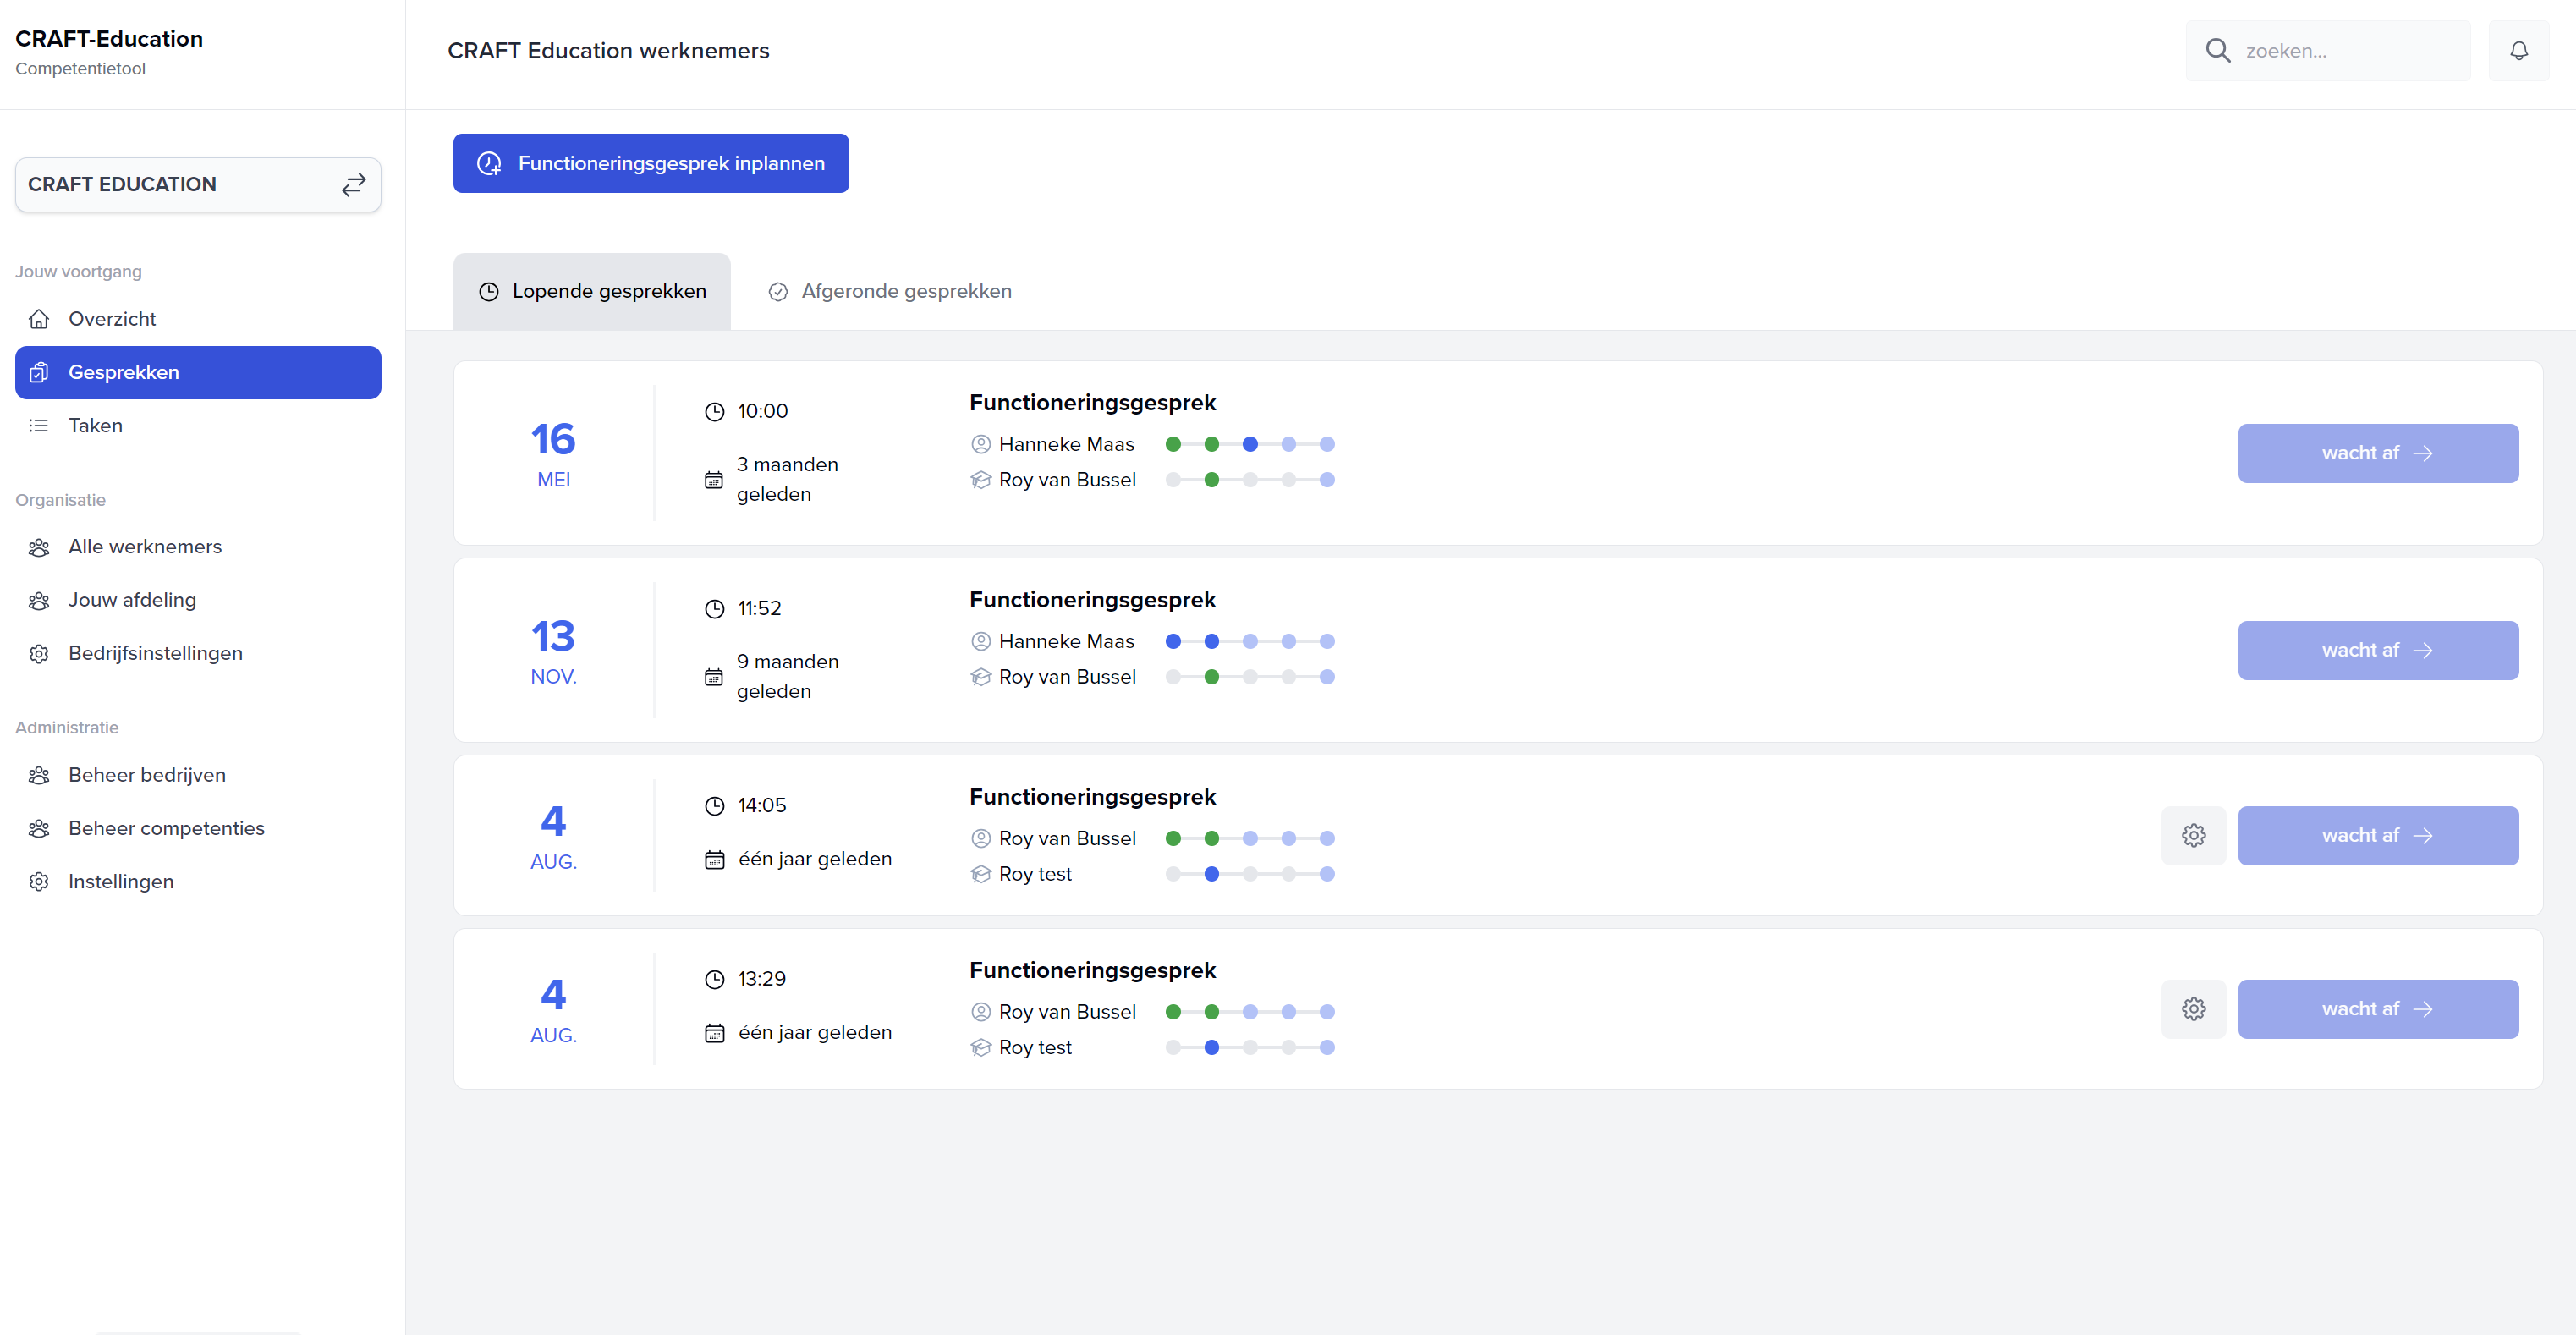Open Beheer bedrijven in the sidebar
This screenshot has width=2576, height=1335.
tap(198, 775)
